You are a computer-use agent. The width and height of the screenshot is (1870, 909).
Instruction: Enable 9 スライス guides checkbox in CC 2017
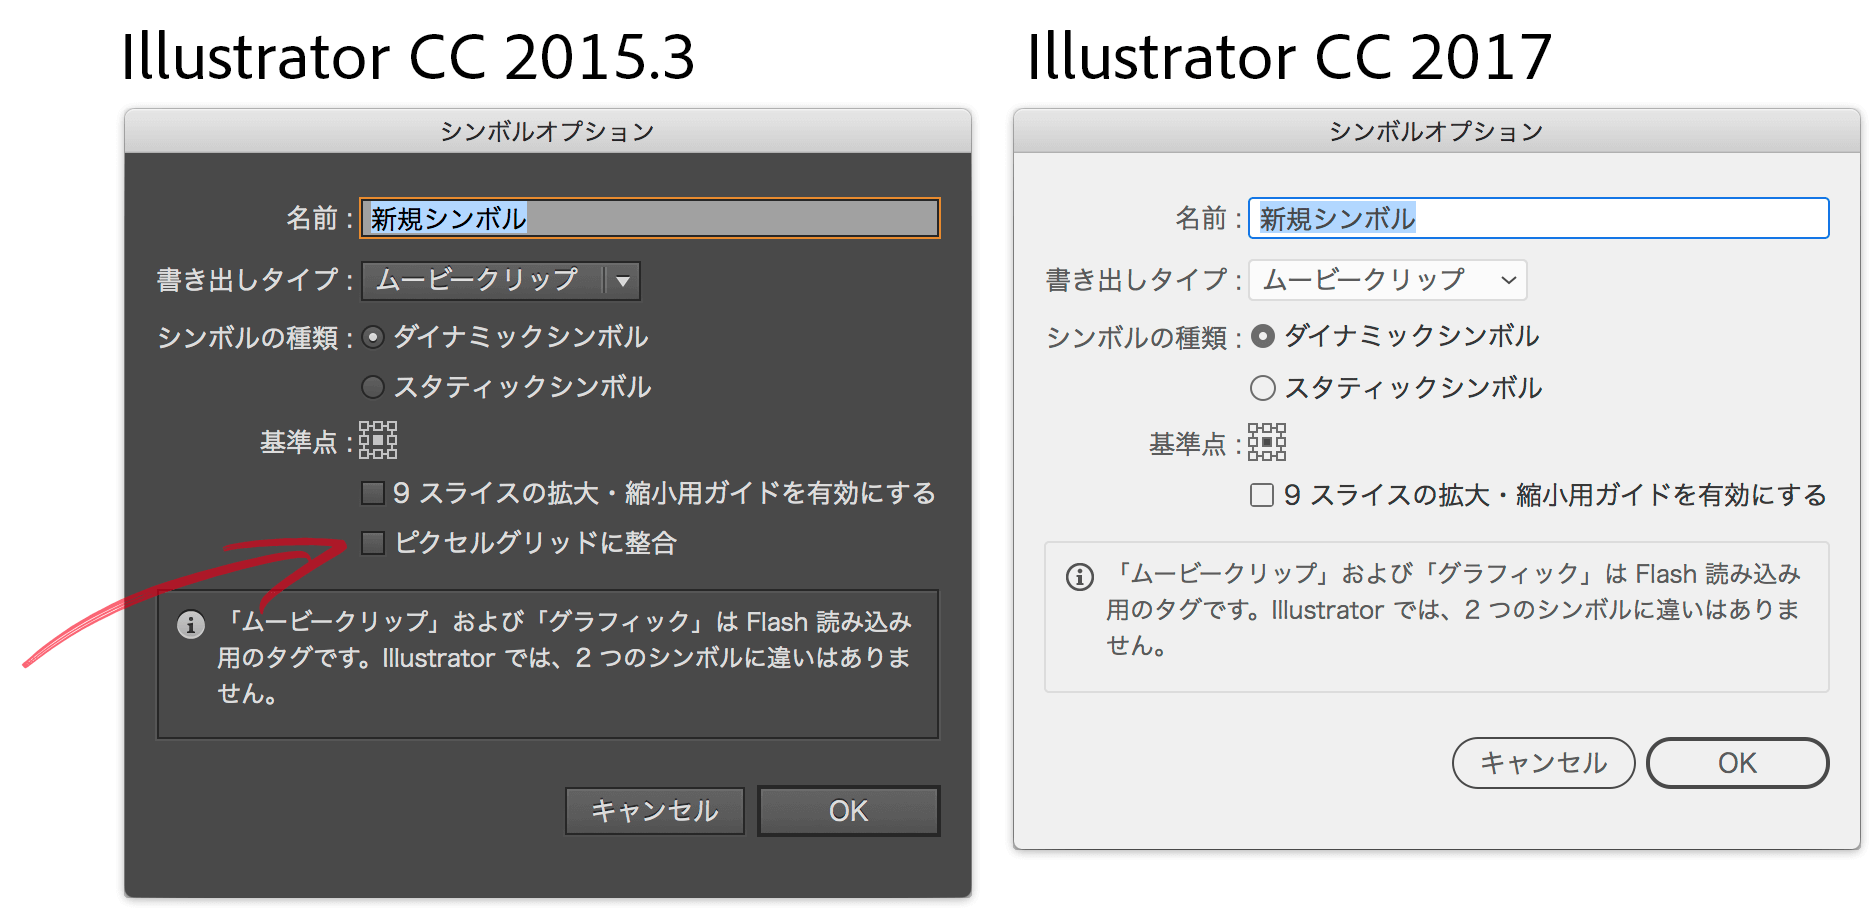click(1262, 495)
